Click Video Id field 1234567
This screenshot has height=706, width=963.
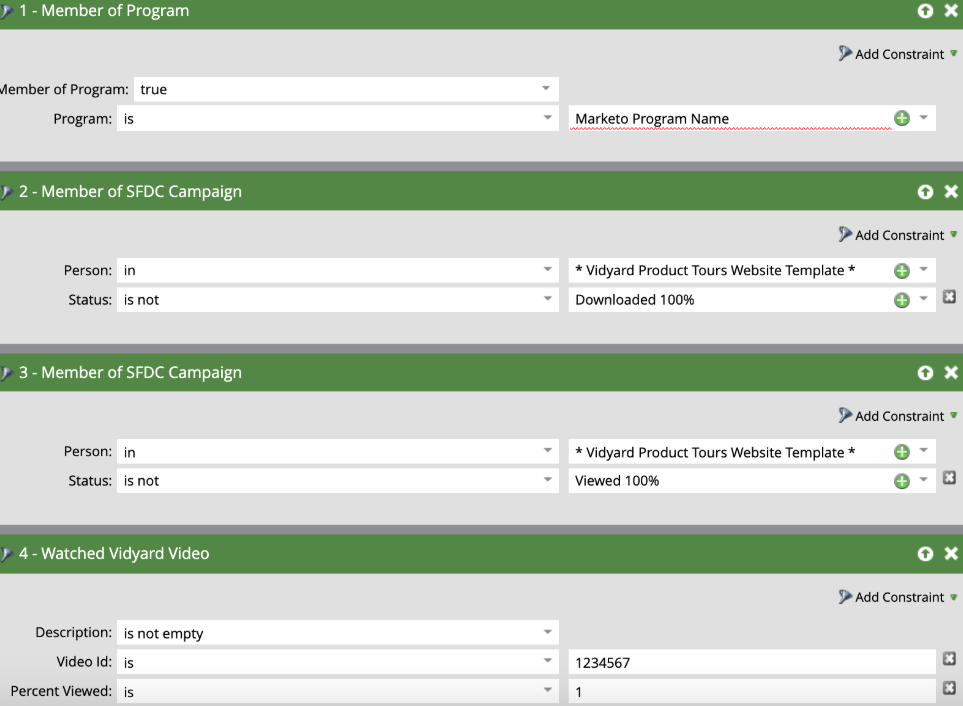[x=752, y=662]
